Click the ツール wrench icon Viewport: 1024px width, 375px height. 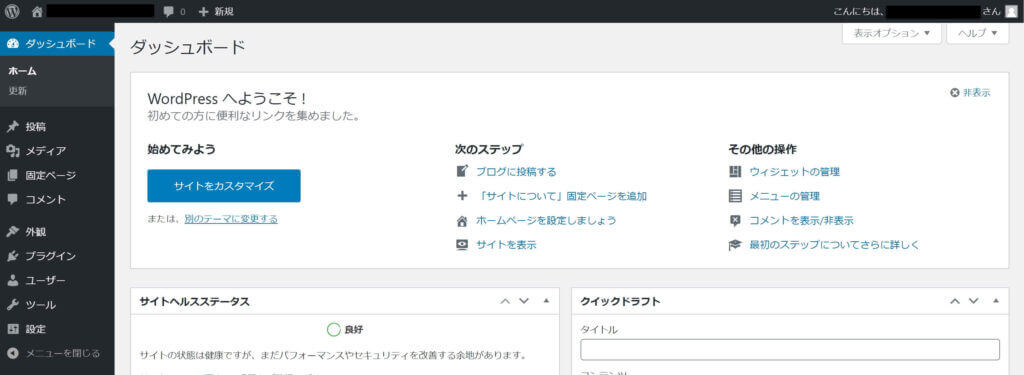click(12, 305)
